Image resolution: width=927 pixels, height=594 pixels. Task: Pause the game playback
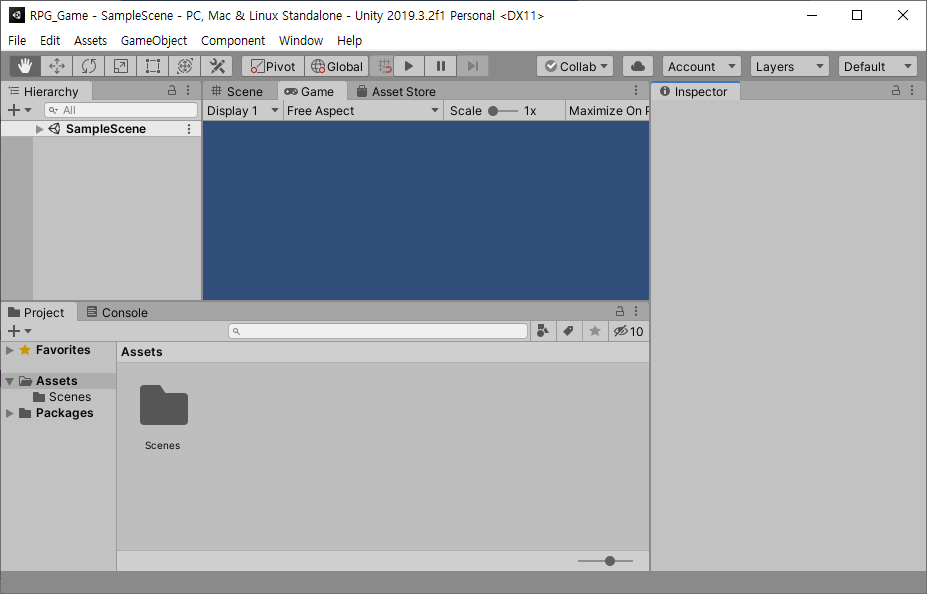(x=441, y=66)
